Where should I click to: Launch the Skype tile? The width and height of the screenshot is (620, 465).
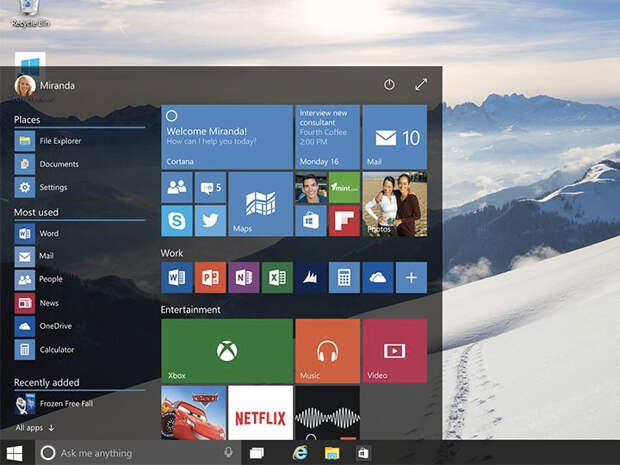(x=177, y=220)
